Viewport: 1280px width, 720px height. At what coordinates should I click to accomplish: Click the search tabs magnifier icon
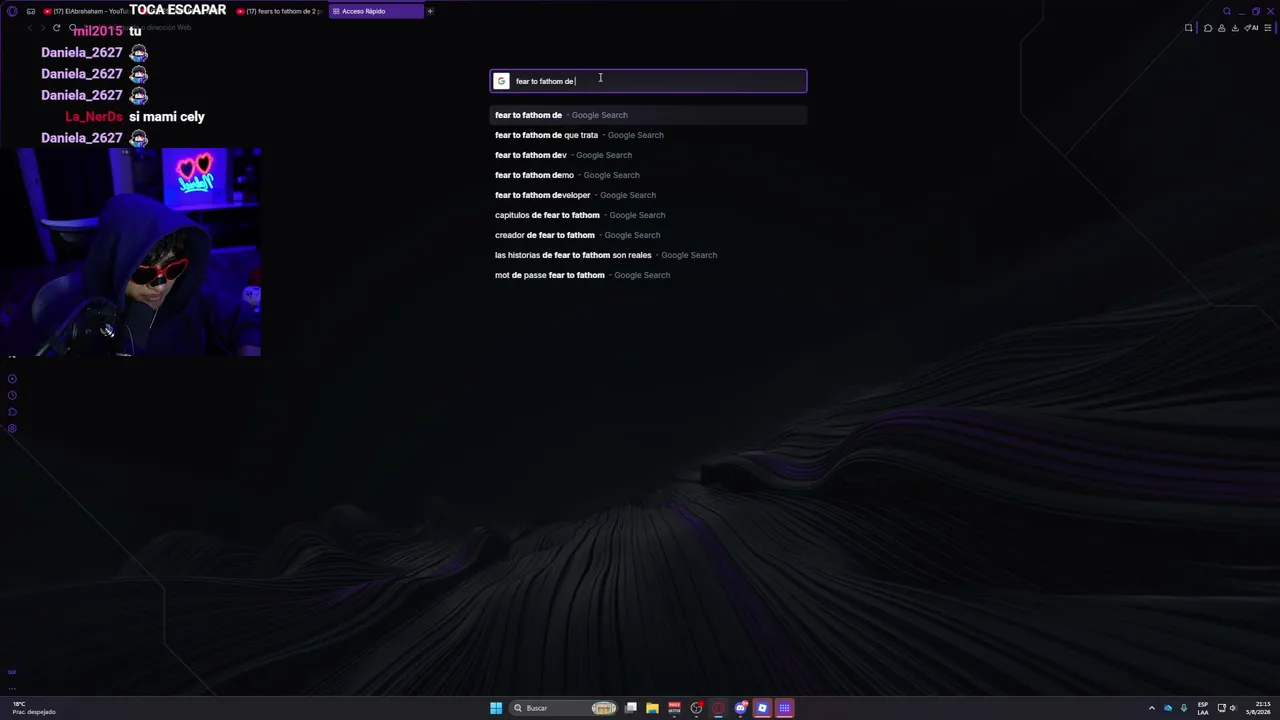[x=1227, y=11]
